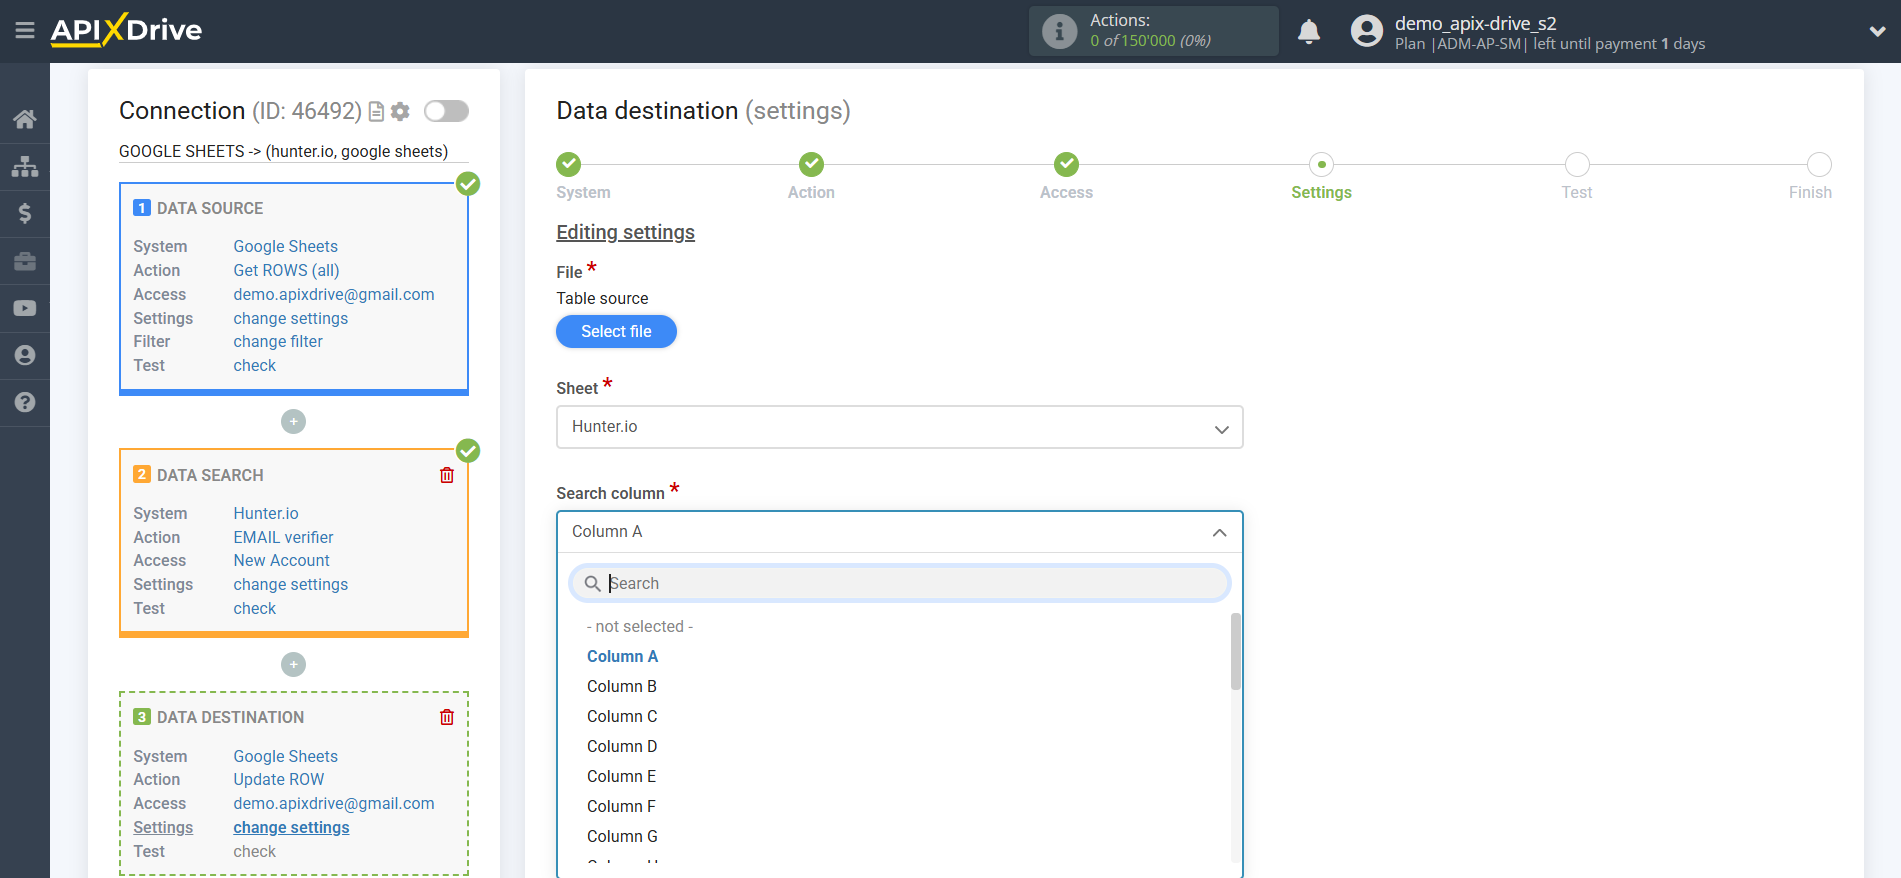
Task: Select Column C in list
Action: 622,716
